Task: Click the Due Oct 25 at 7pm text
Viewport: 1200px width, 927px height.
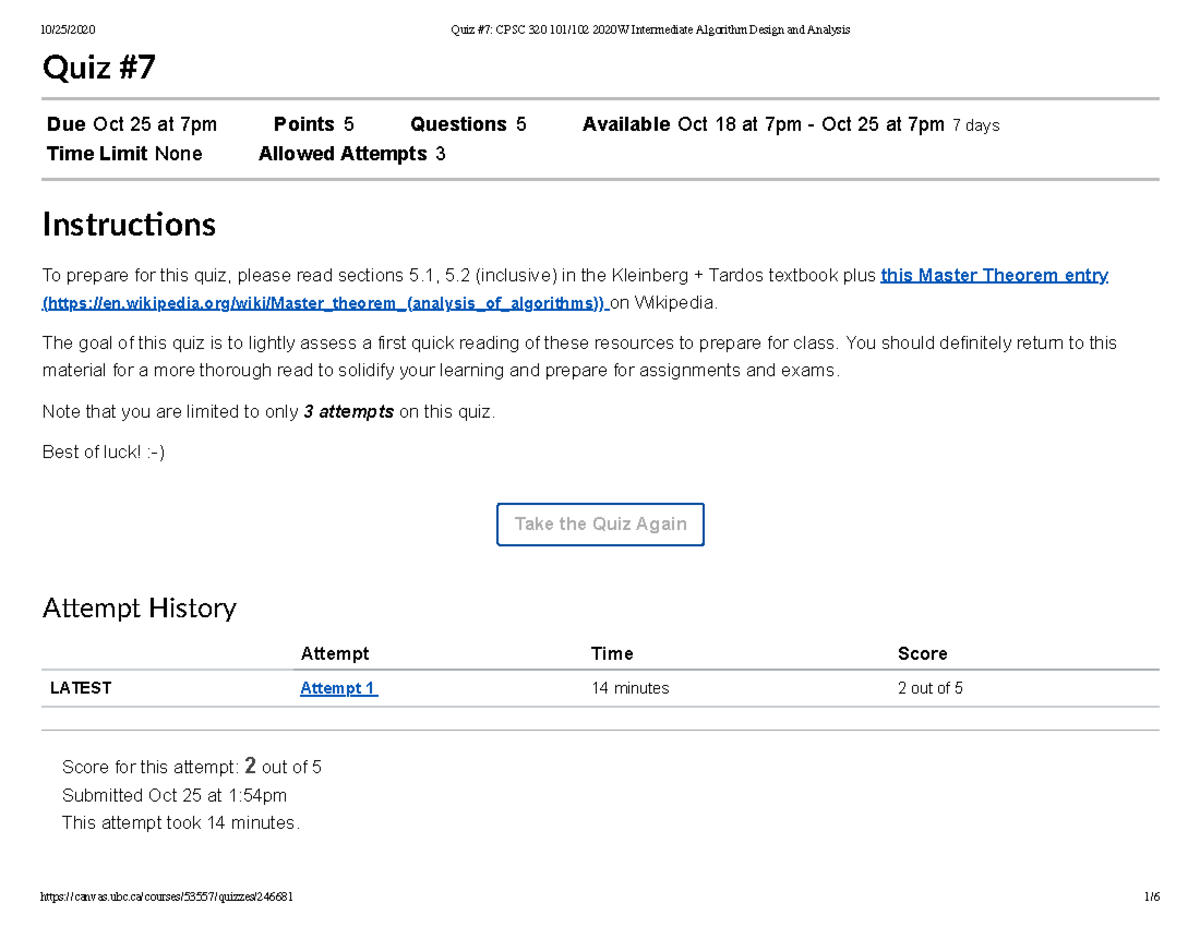Action: [x=131, y=125]
